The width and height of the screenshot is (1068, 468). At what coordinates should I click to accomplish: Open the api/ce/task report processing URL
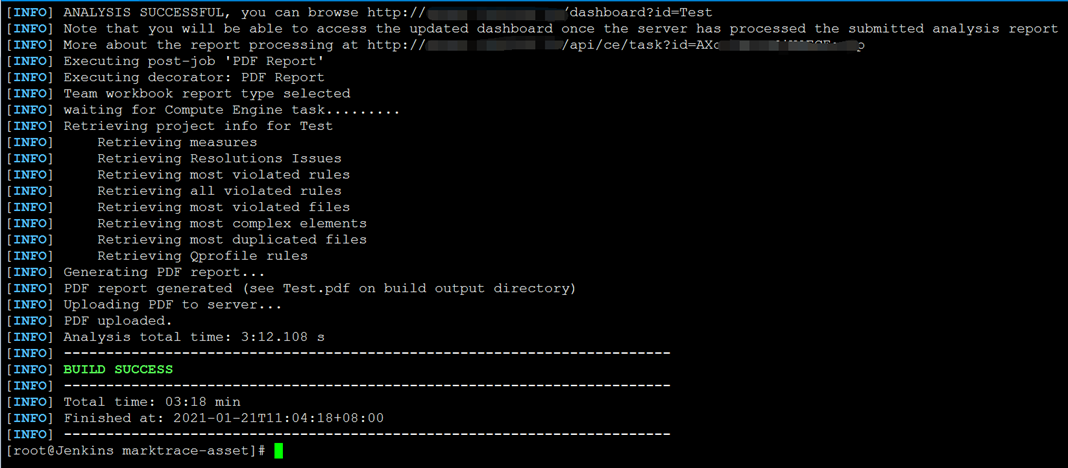[x=616, y=45]
